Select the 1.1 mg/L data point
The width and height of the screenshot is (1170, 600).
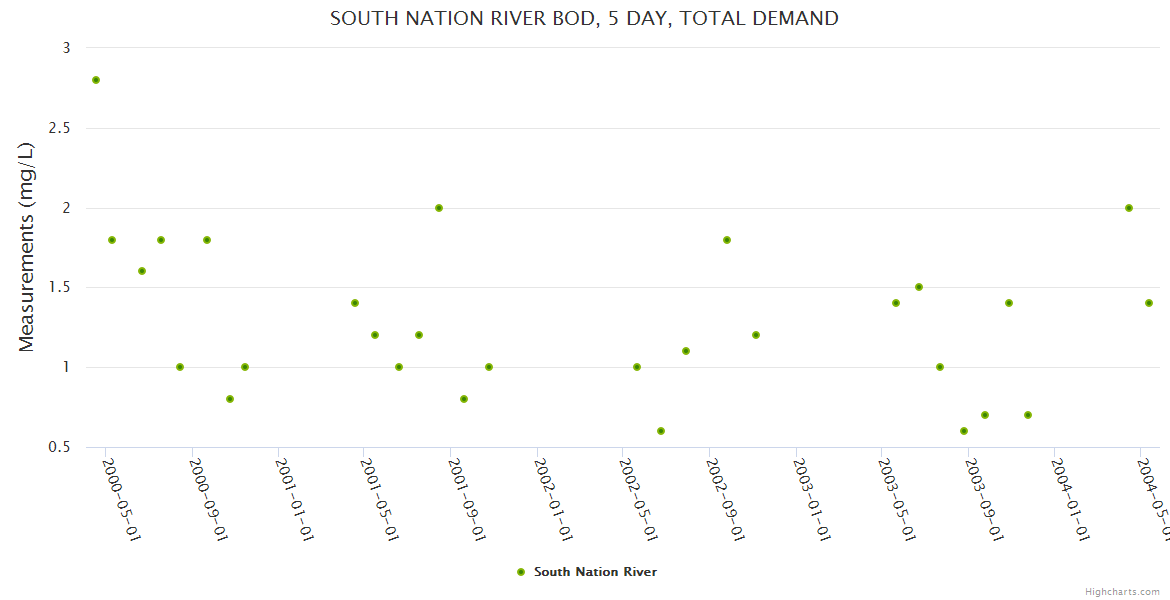point(686,351)
